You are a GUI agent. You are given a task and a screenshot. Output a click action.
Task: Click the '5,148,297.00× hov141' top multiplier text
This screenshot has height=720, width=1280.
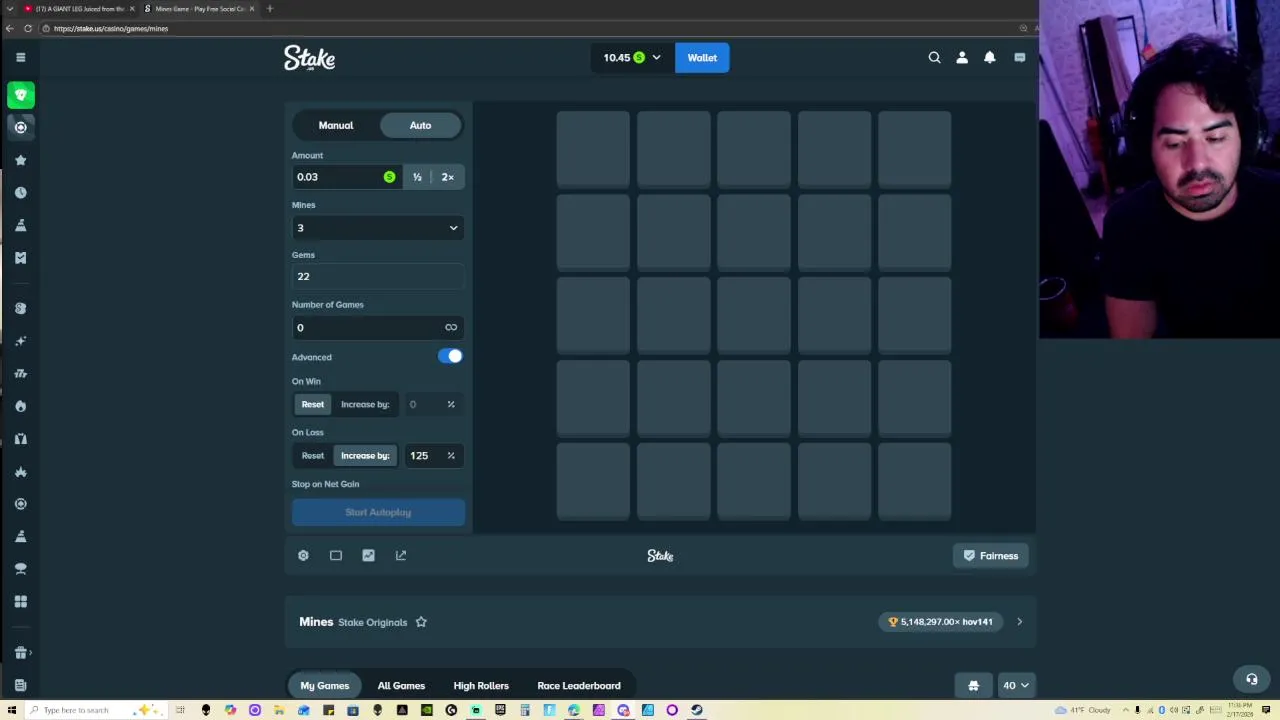click(x=946, y=622)
